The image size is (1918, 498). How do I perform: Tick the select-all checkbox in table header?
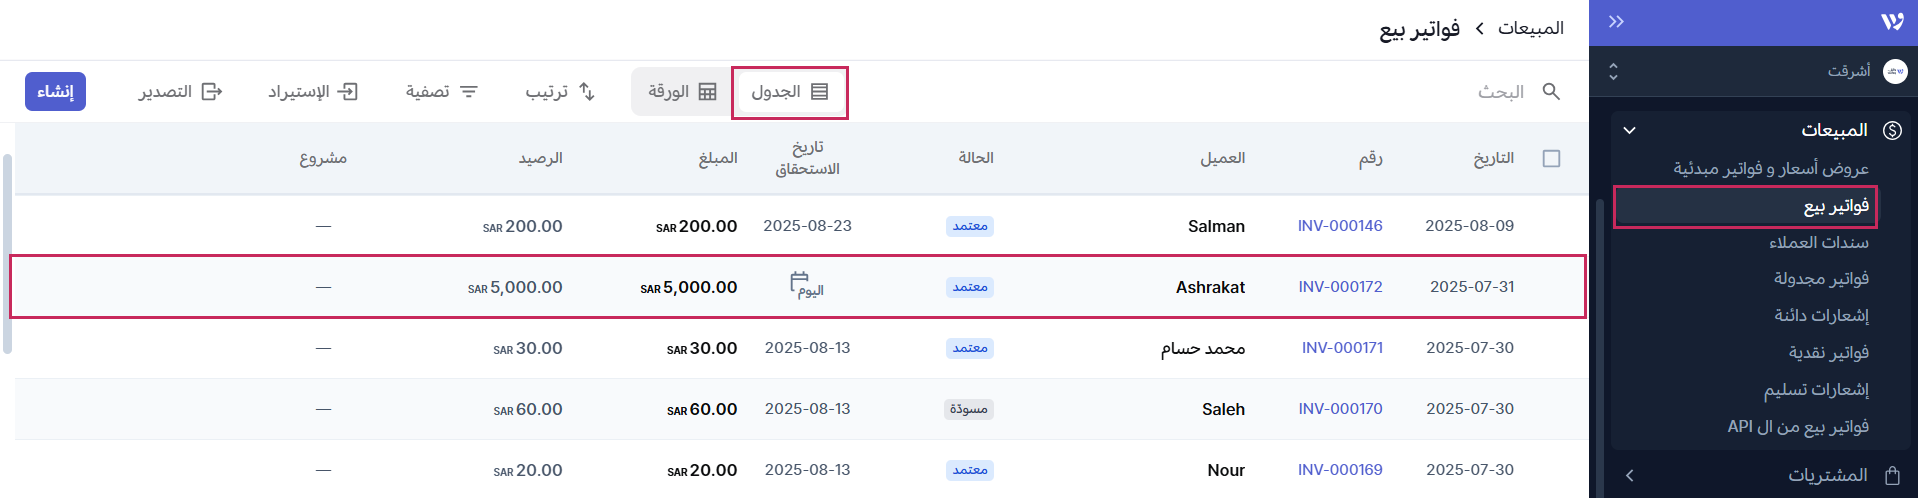click(1551, 159)
